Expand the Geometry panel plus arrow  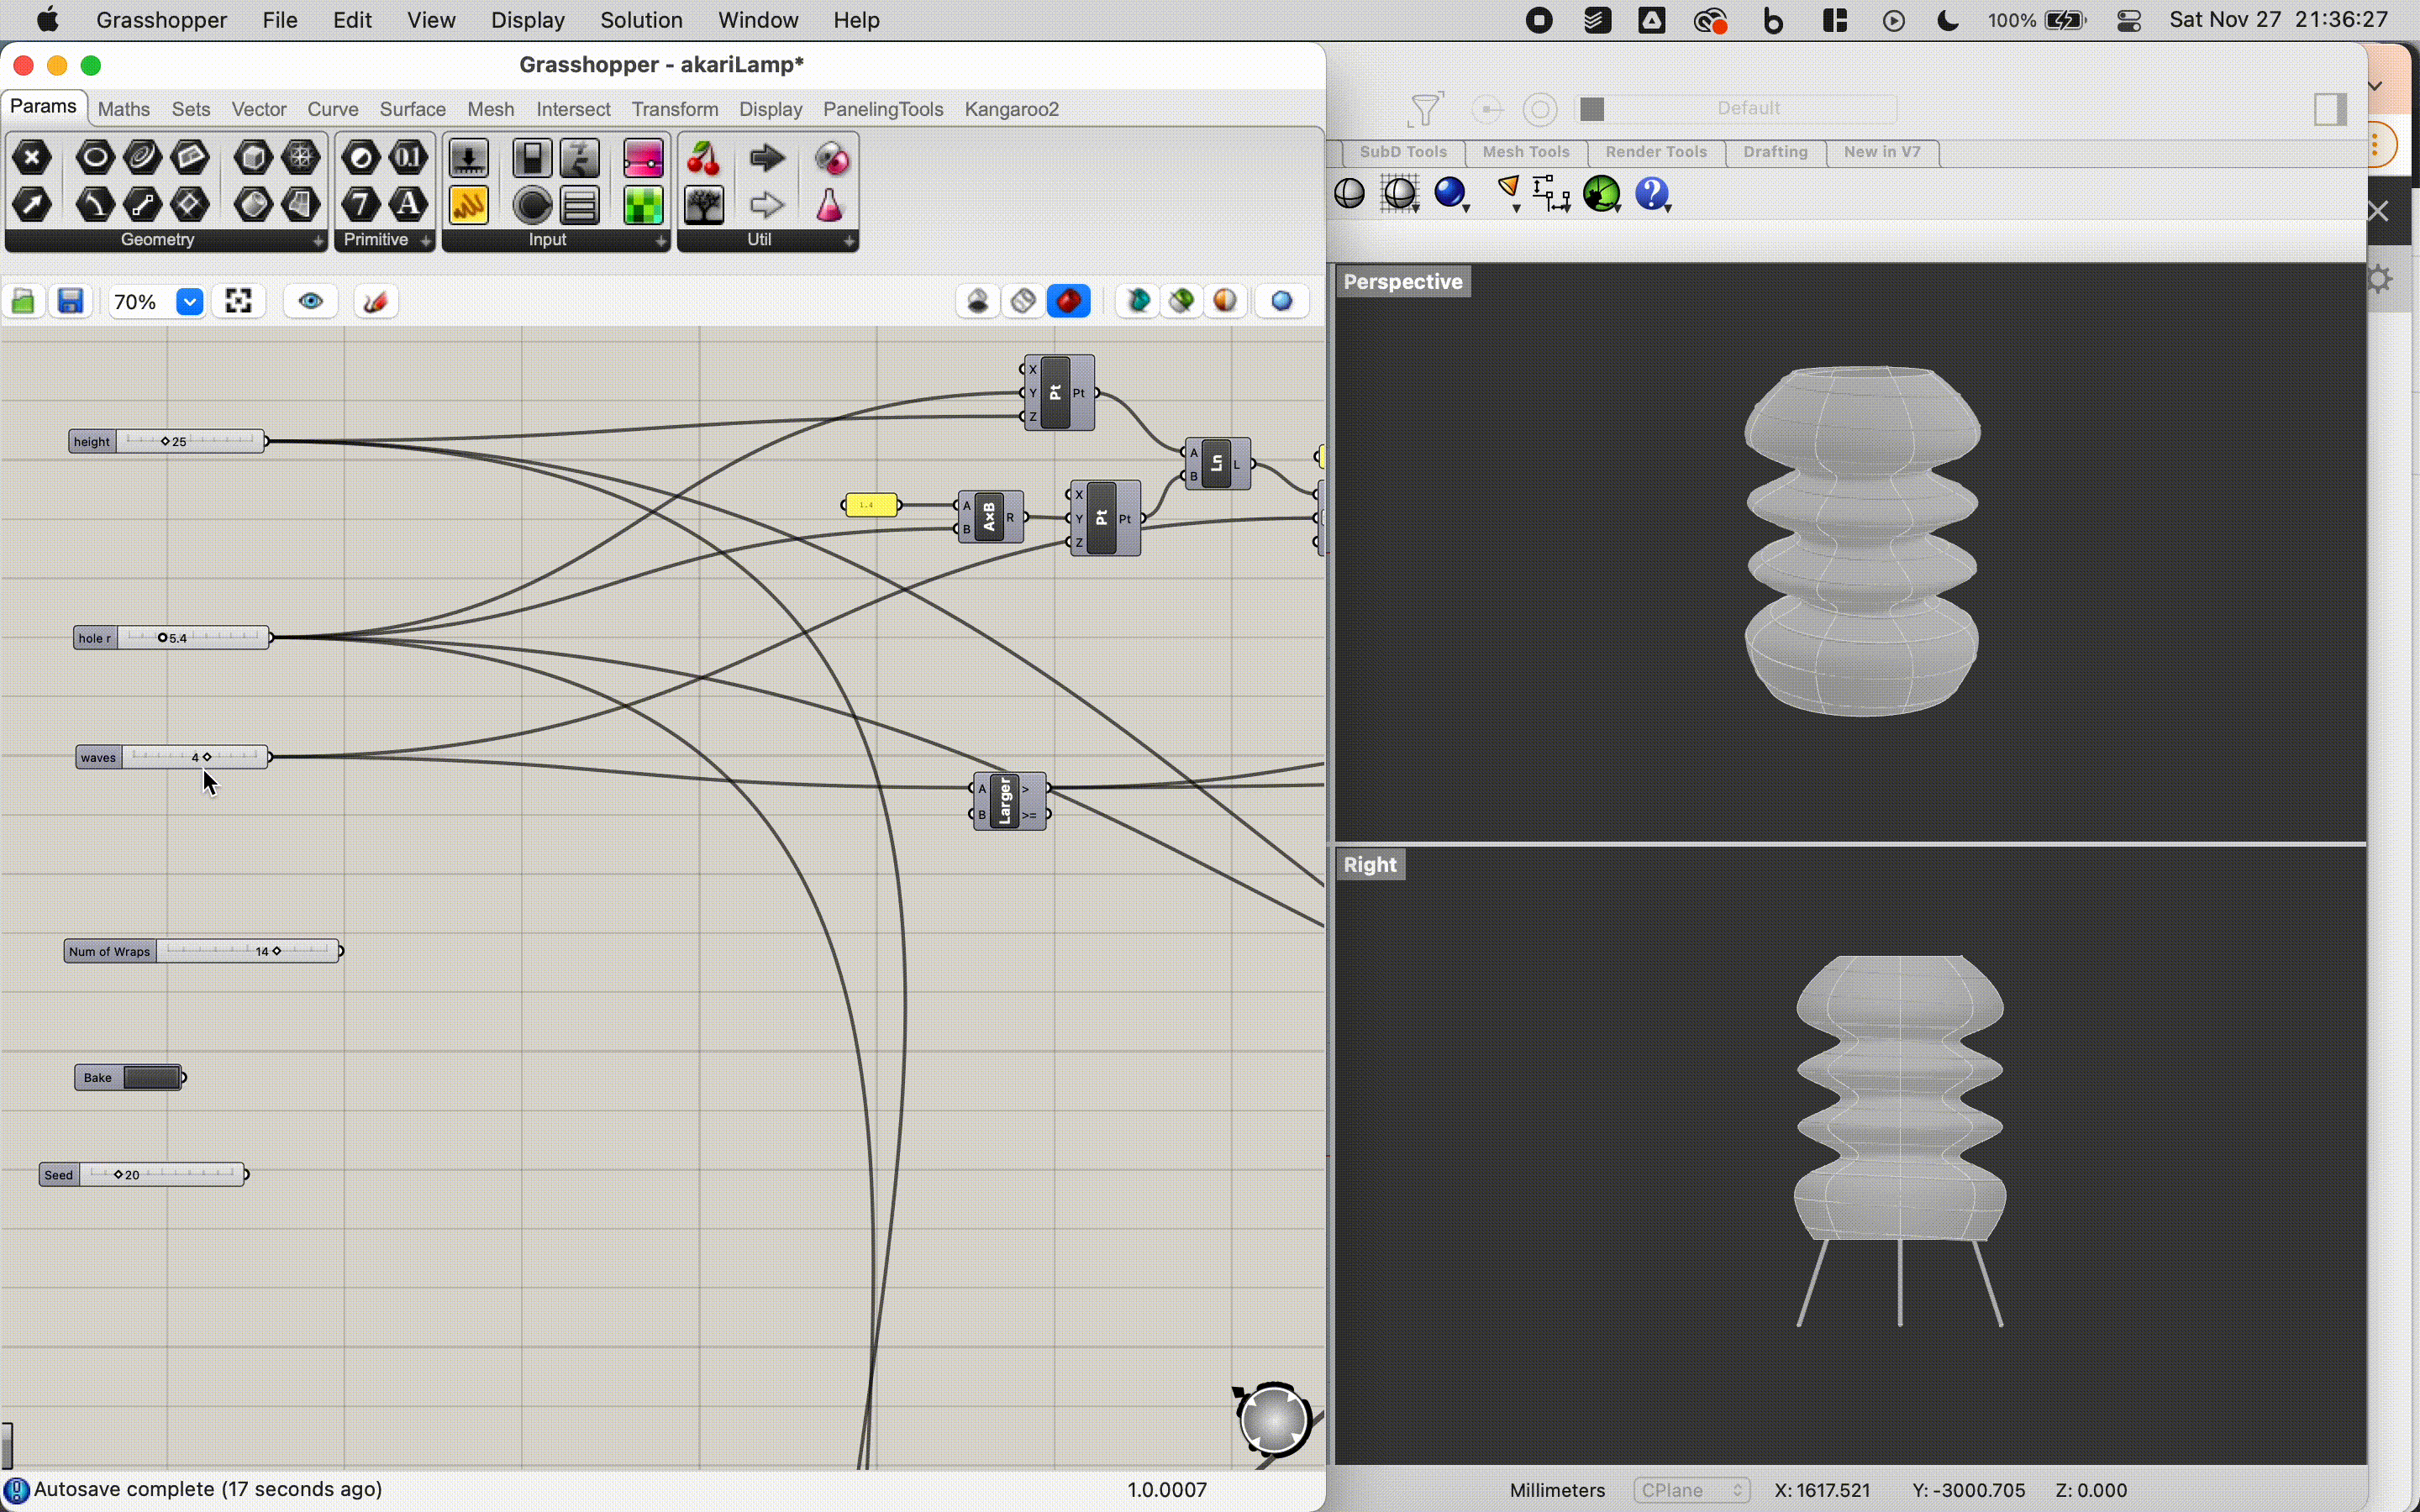click(317, 241)
